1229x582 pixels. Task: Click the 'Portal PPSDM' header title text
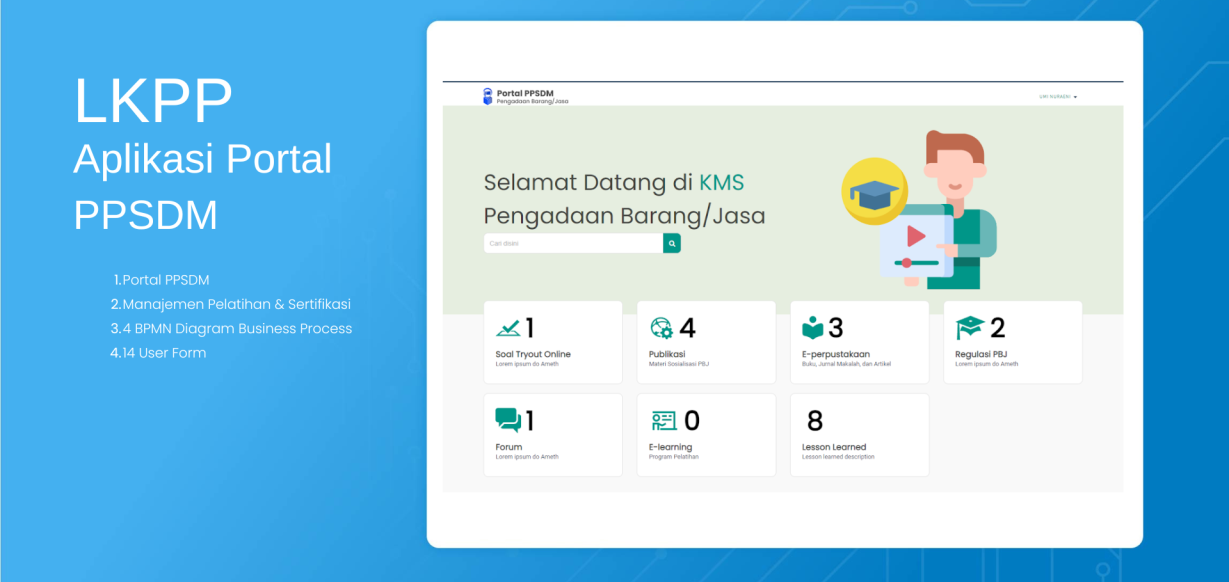pos(525,93)
